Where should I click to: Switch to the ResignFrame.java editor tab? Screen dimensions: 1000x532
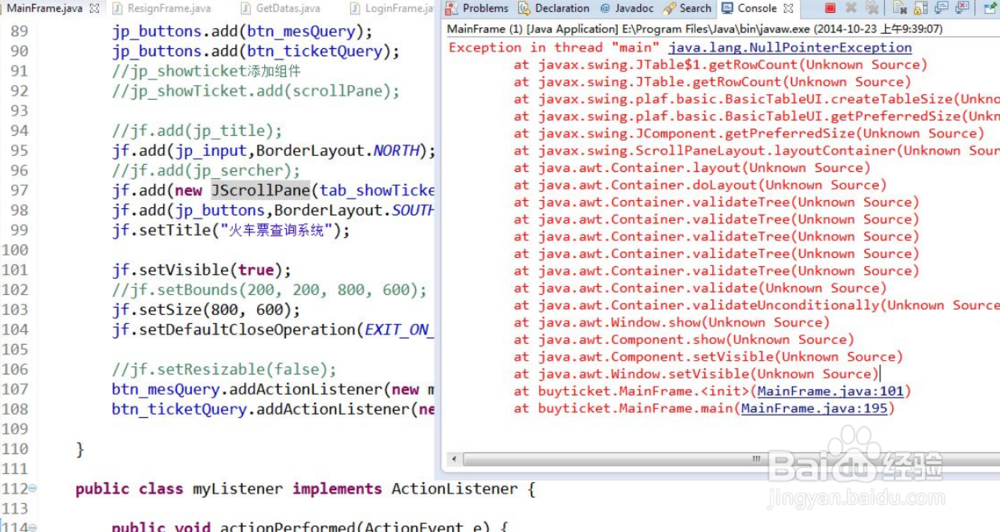(x=169, y=8)
